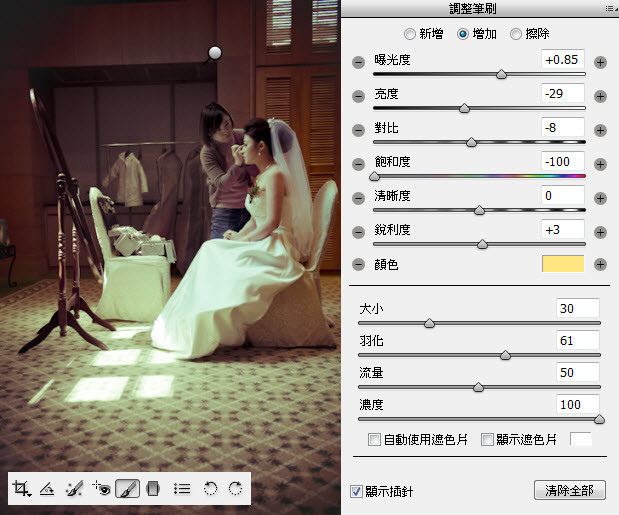Screen dimensions: 619x515
Task: Select the Spot Removal tool
Action: (74, 489)
